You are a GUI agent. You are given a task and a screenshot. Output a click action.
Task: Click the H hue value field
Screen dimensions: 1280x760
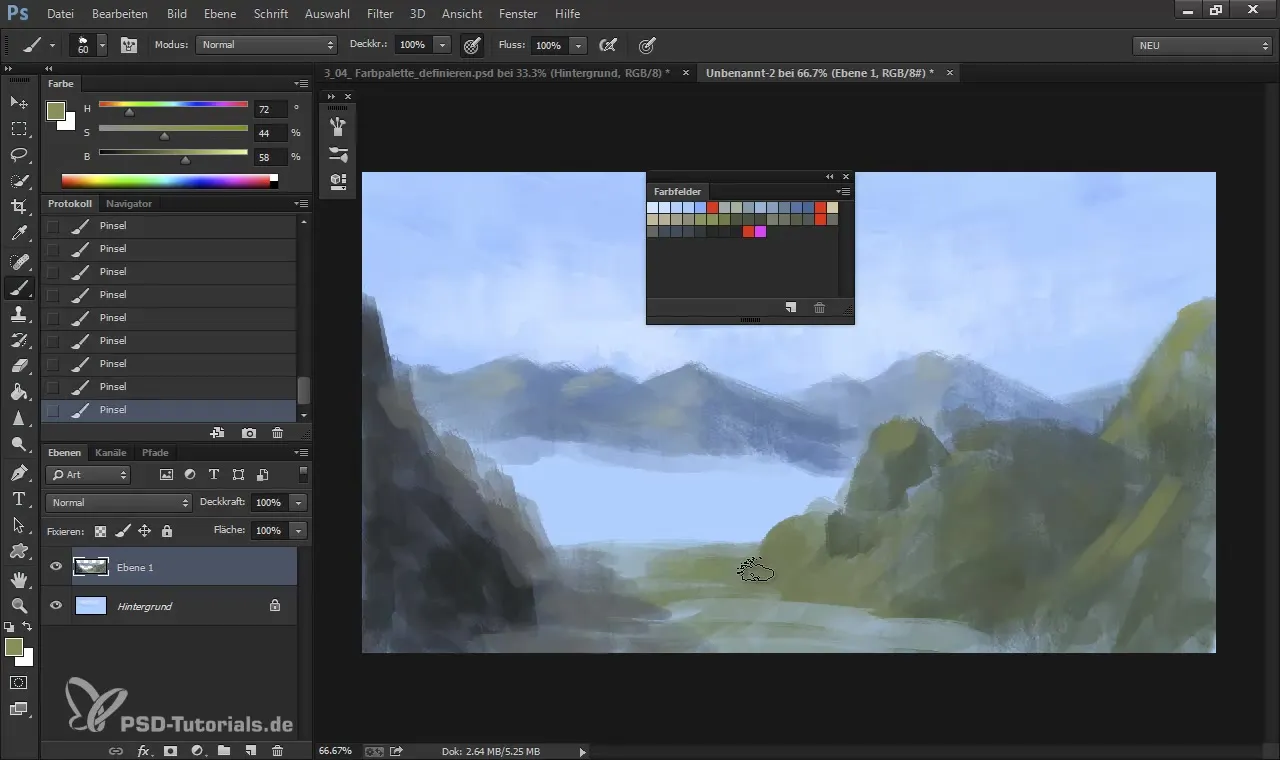pyautogui.click(x=270, y=108)
